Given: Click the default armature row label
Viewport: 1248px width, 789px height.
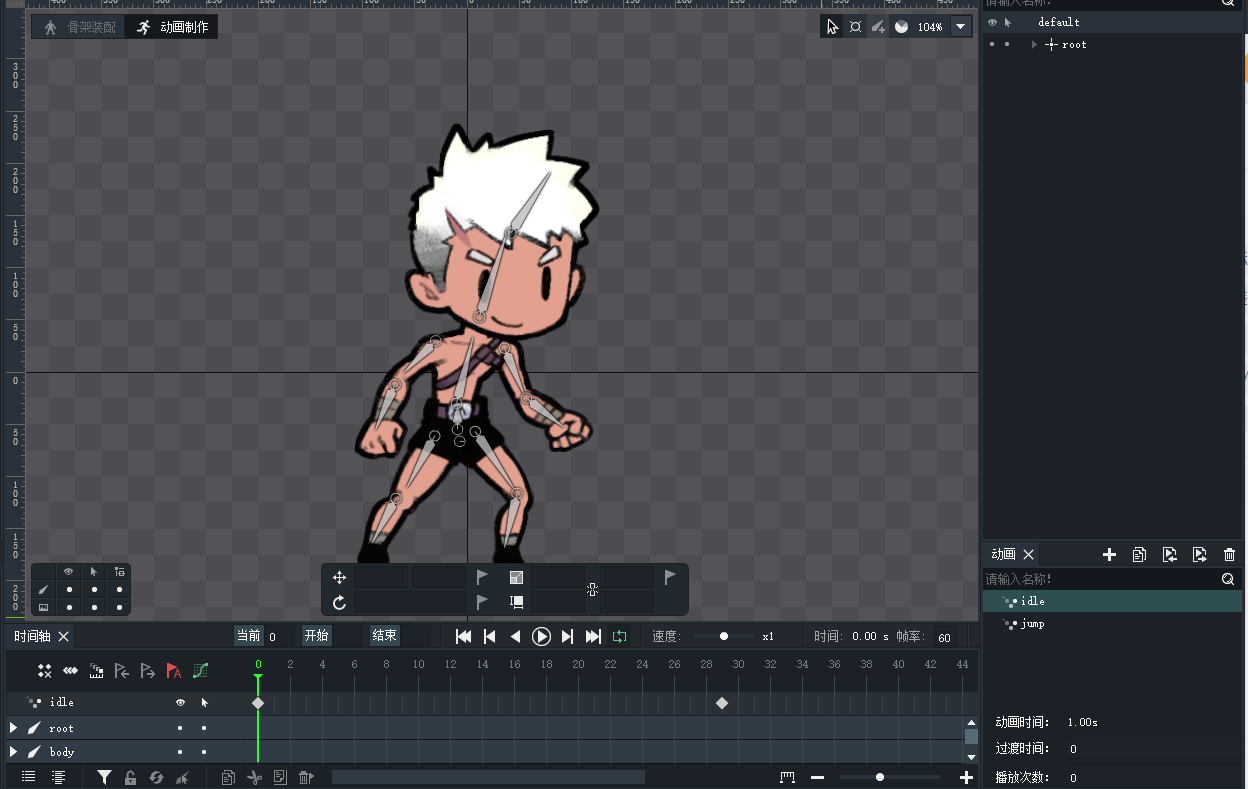Looking at the screenshot, I should click(1058, 22).
